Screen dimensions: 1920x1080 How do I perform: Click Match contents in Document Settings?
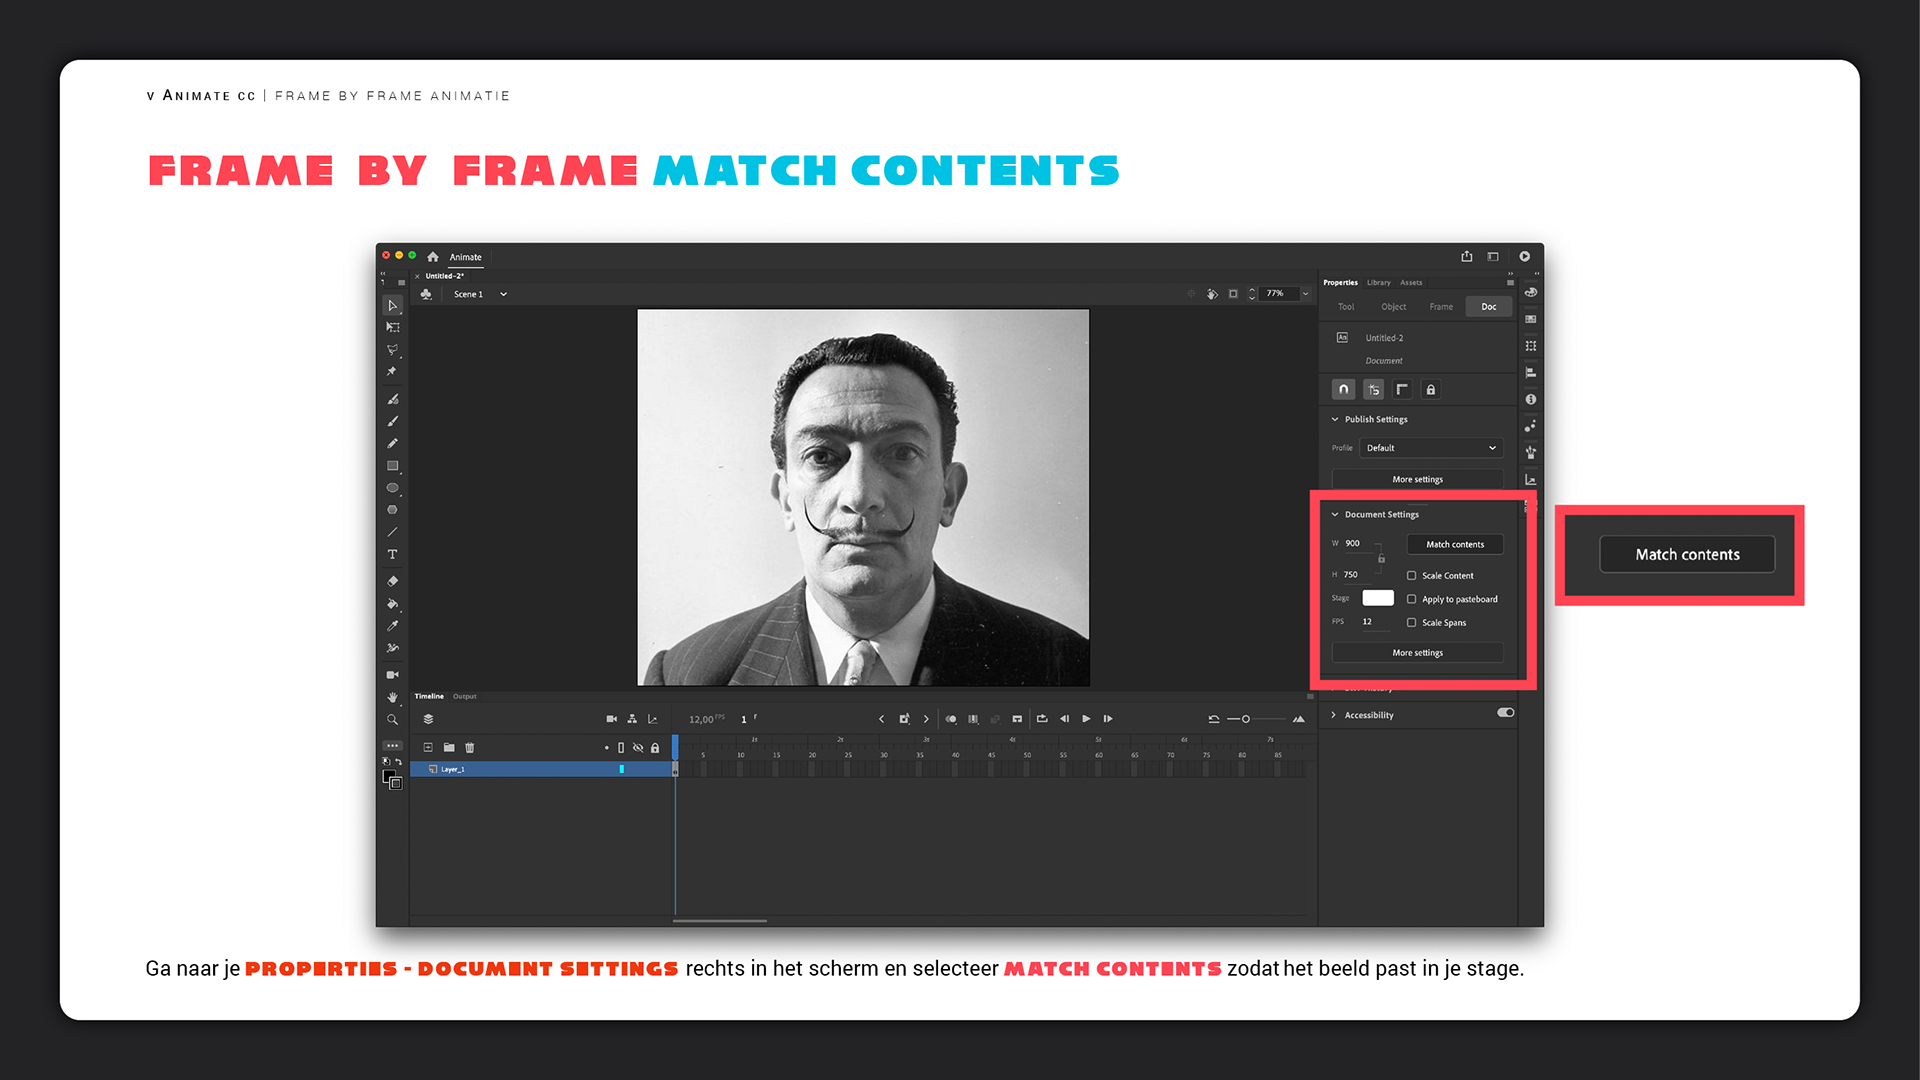pos(1454,544)
